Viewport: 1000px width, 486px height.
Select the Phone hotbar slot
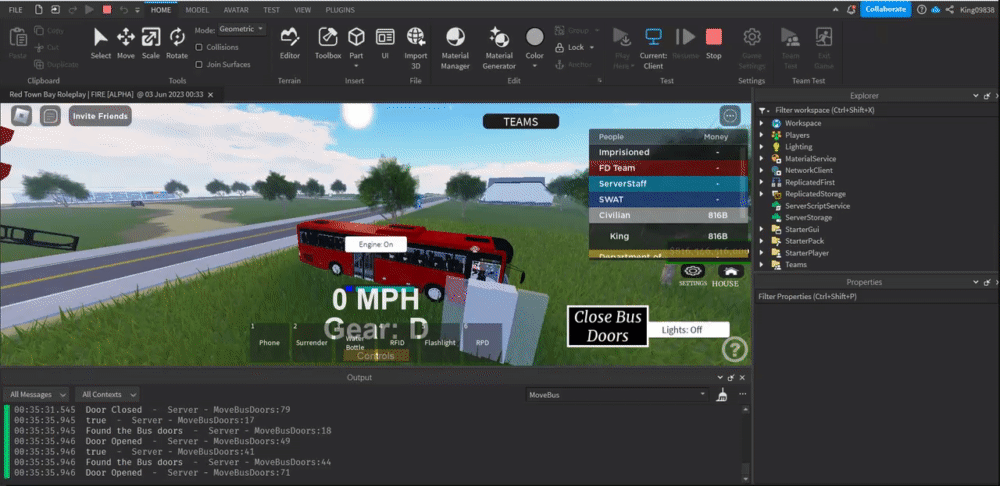point(269,342)
